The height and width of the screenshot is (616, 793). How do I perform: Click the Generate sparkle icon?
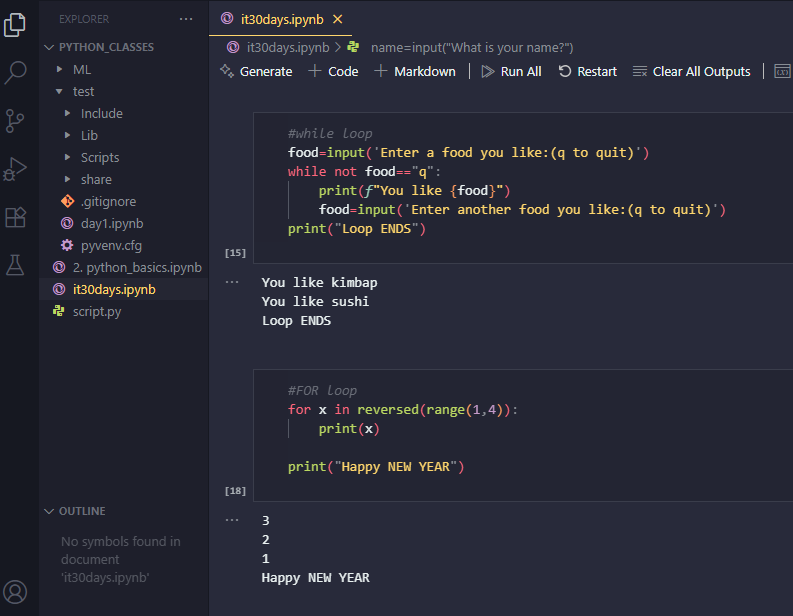pos(227,71)
